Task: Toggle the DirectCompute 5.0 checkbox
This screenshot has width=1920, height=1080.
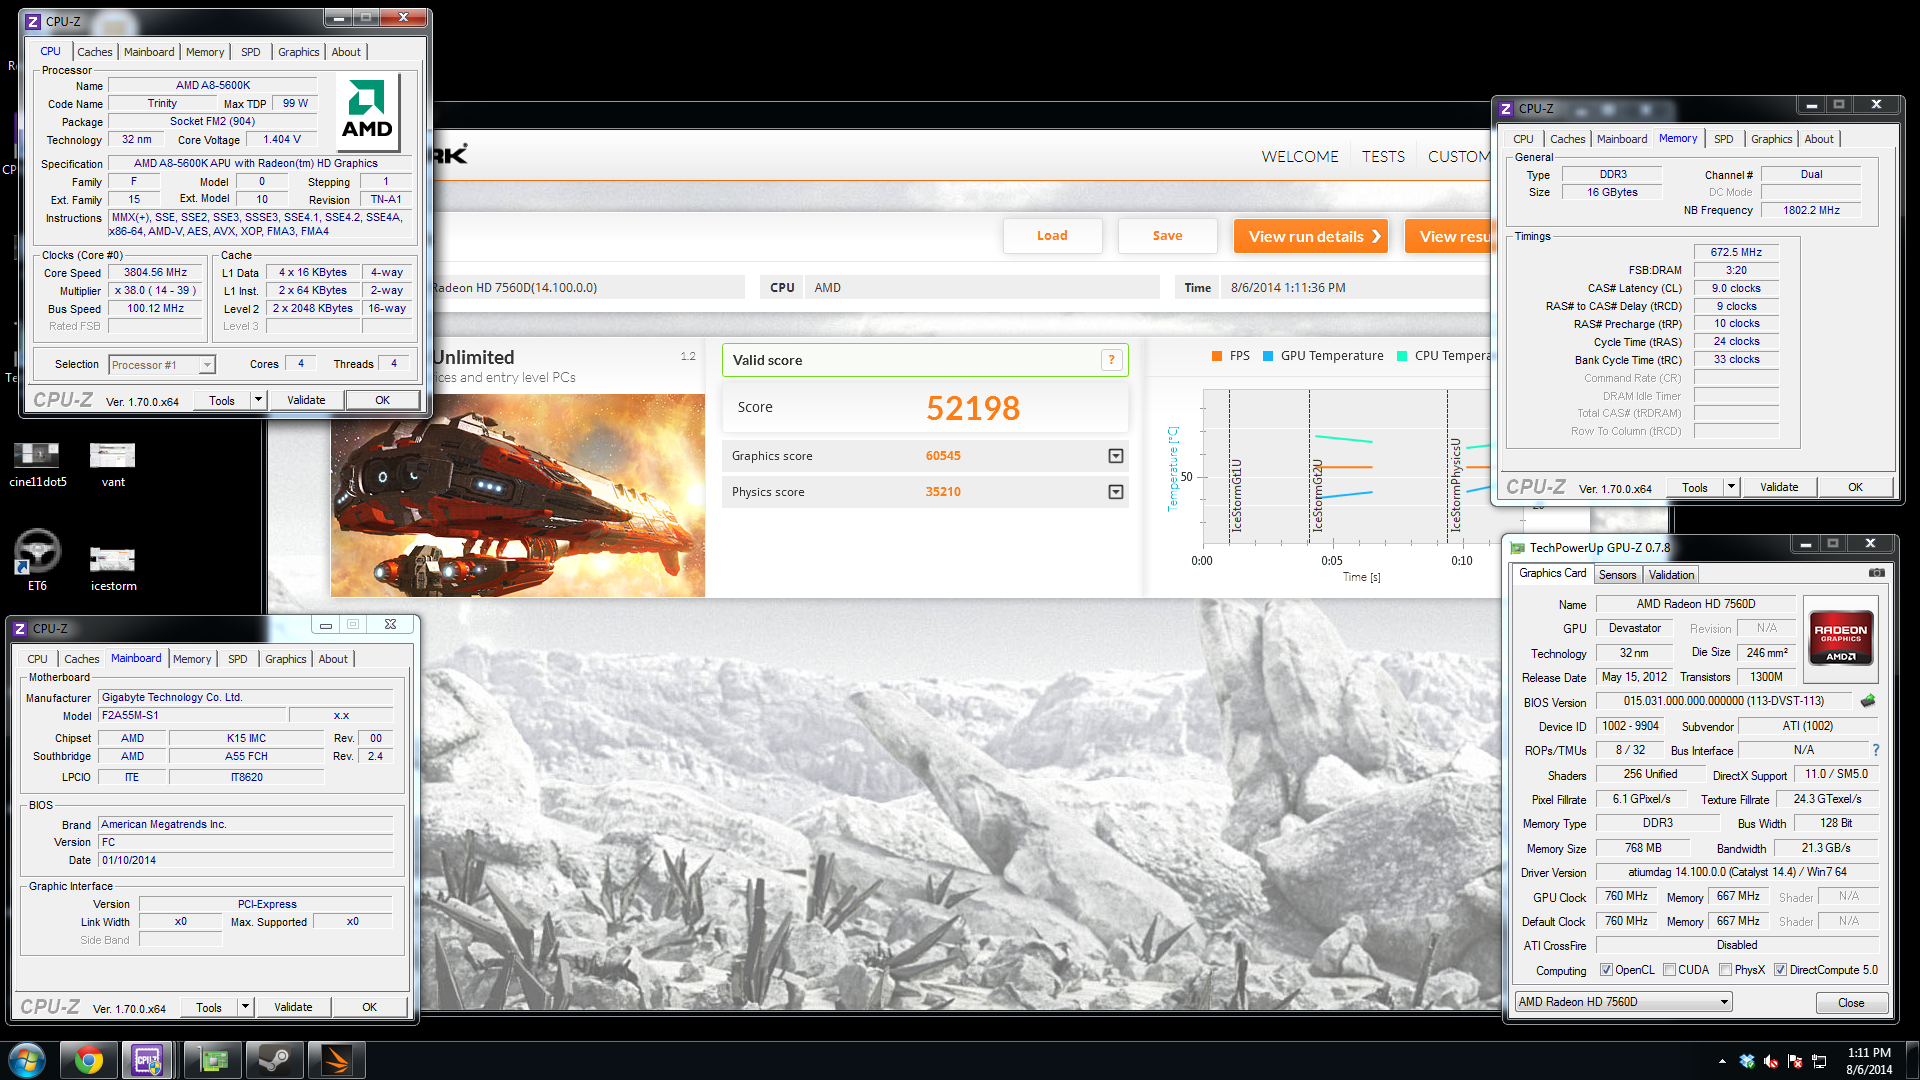Action: click(x=1780, y=970)
